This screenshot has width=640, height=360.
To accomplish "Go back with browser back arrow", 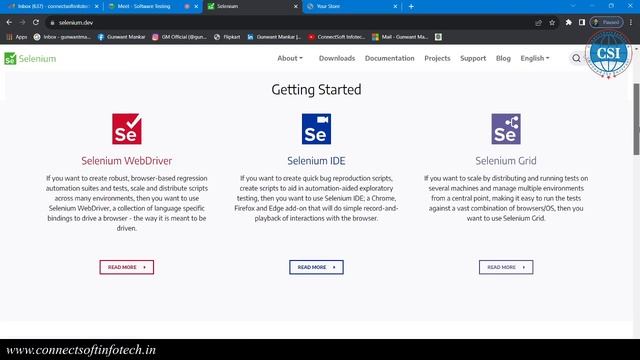I will (x=9, y=22).
